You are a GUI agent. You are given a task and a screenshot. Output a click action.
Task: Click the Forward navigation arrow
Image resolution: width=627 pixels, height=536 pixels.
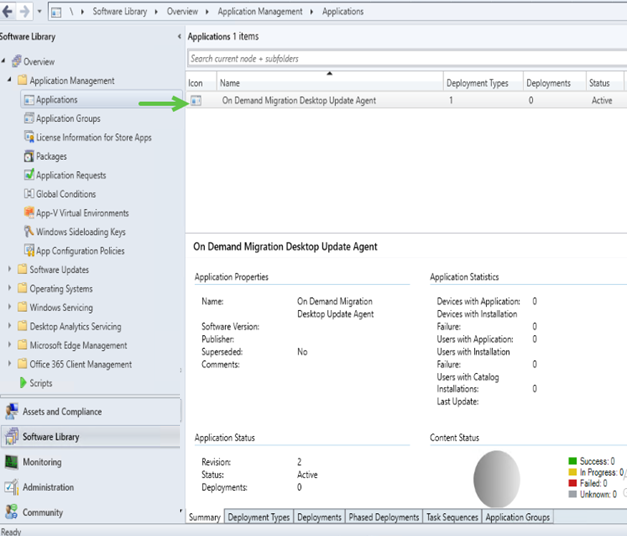[x=25, y=12]
